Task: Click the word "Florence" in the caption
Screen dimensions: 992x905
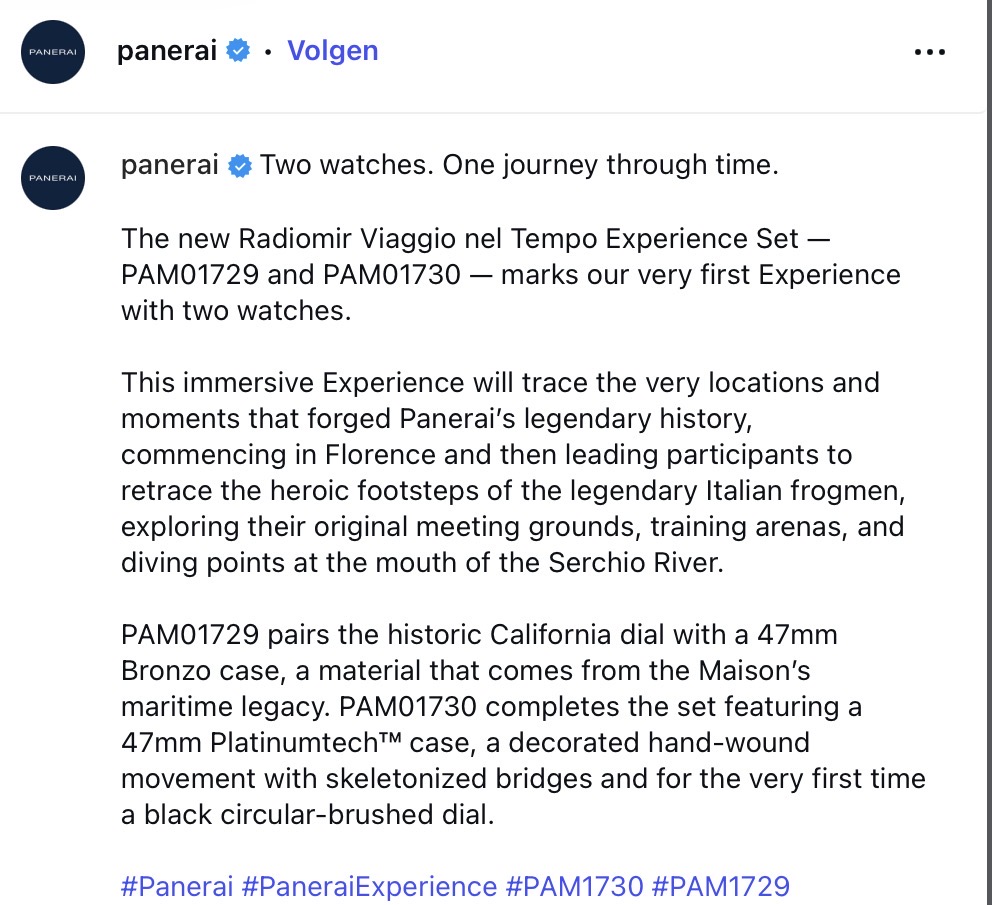Action: click(375, 454)
